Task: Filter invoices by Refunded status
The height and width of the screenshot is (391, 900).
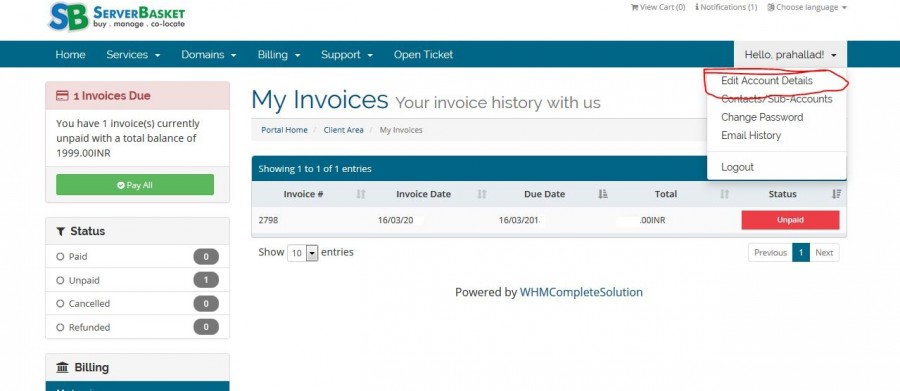Action: pyautogui.click(x=137, y=327)
